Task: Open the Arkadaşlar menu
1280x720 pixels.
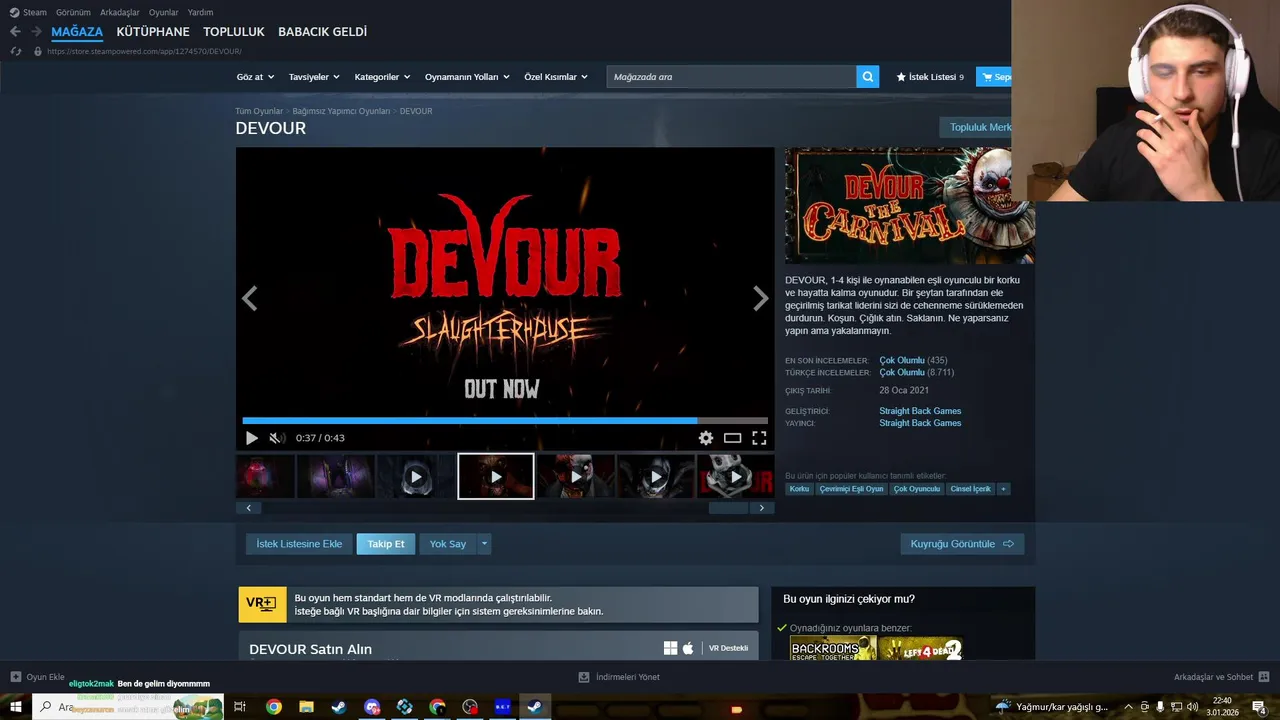Action: click(120, 12)
